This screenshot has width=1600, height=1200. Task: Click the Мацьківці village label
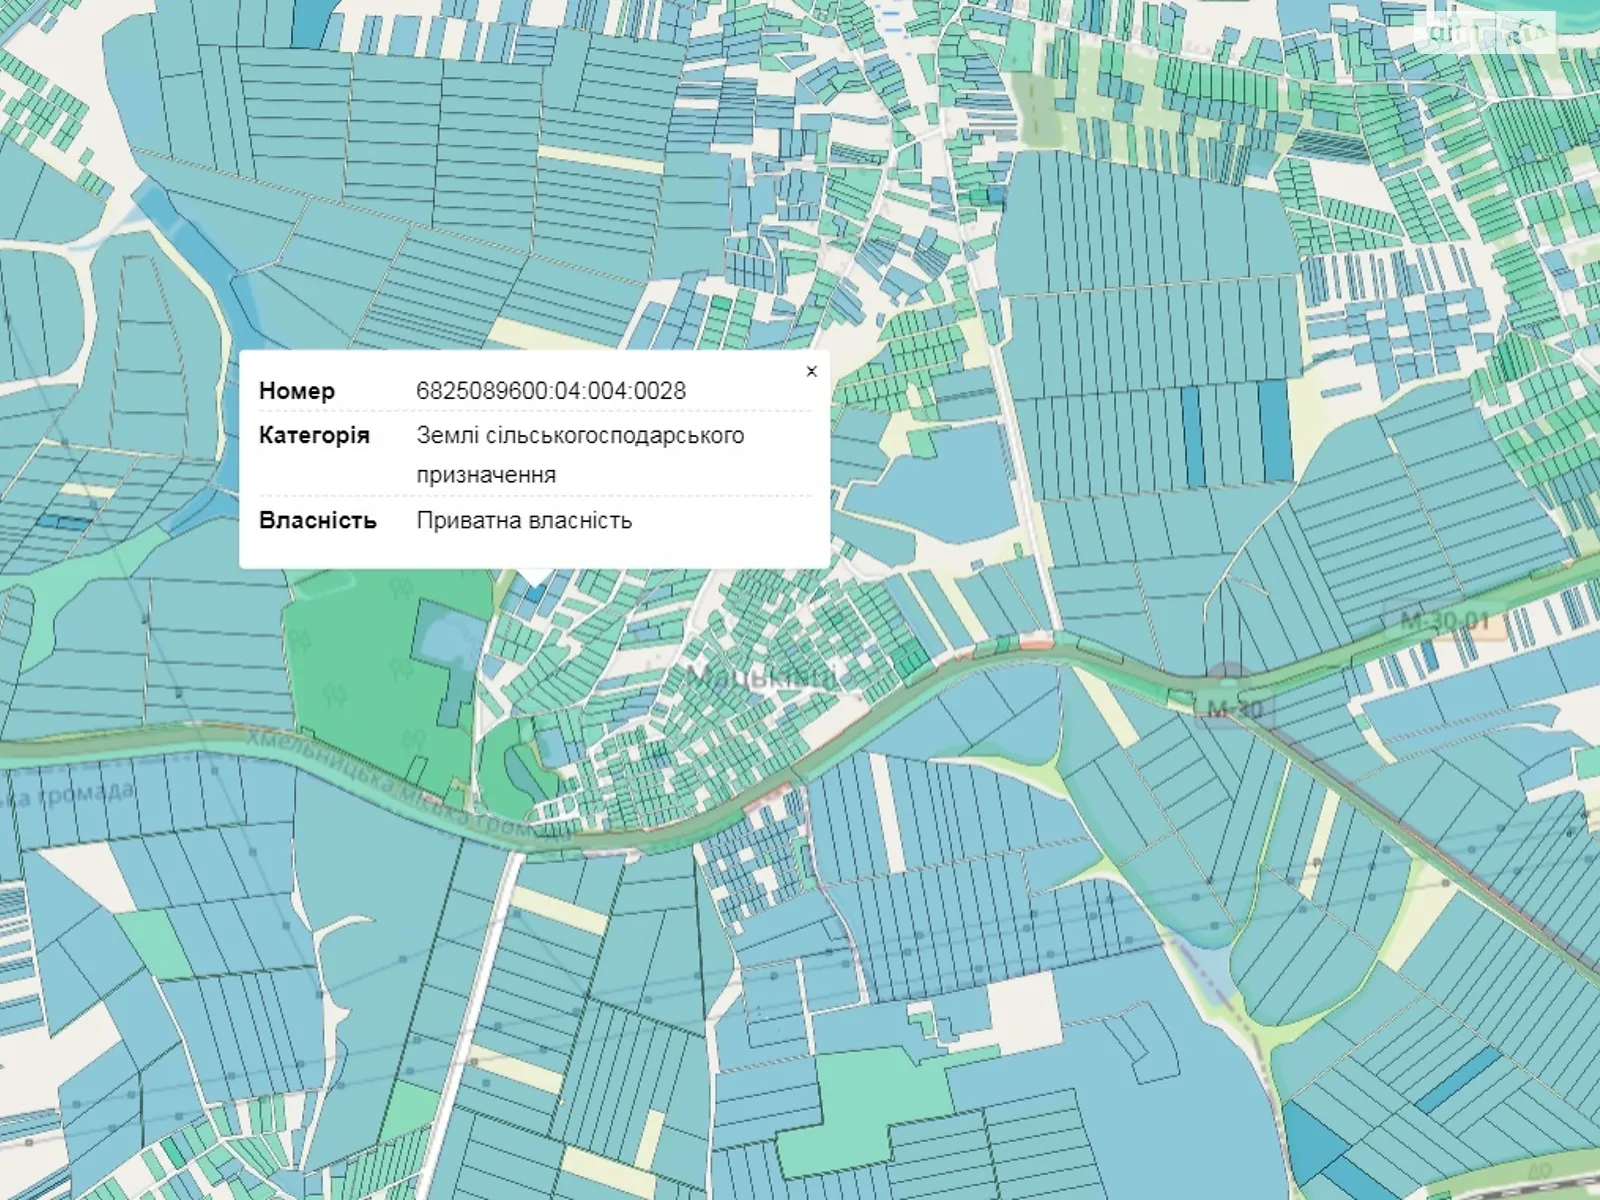tap(763, 678)
